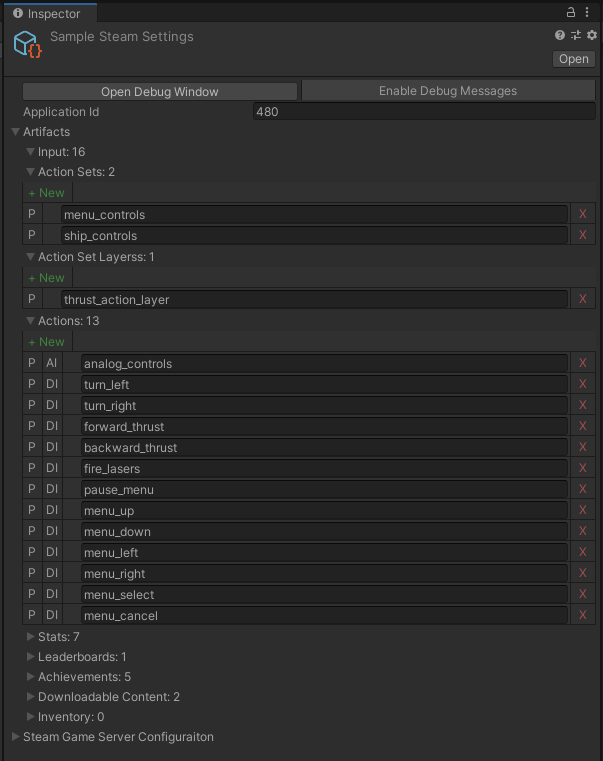
Task: Collapse the Action Set Layerss: 1 section
Action: click(x=31, y=257)
